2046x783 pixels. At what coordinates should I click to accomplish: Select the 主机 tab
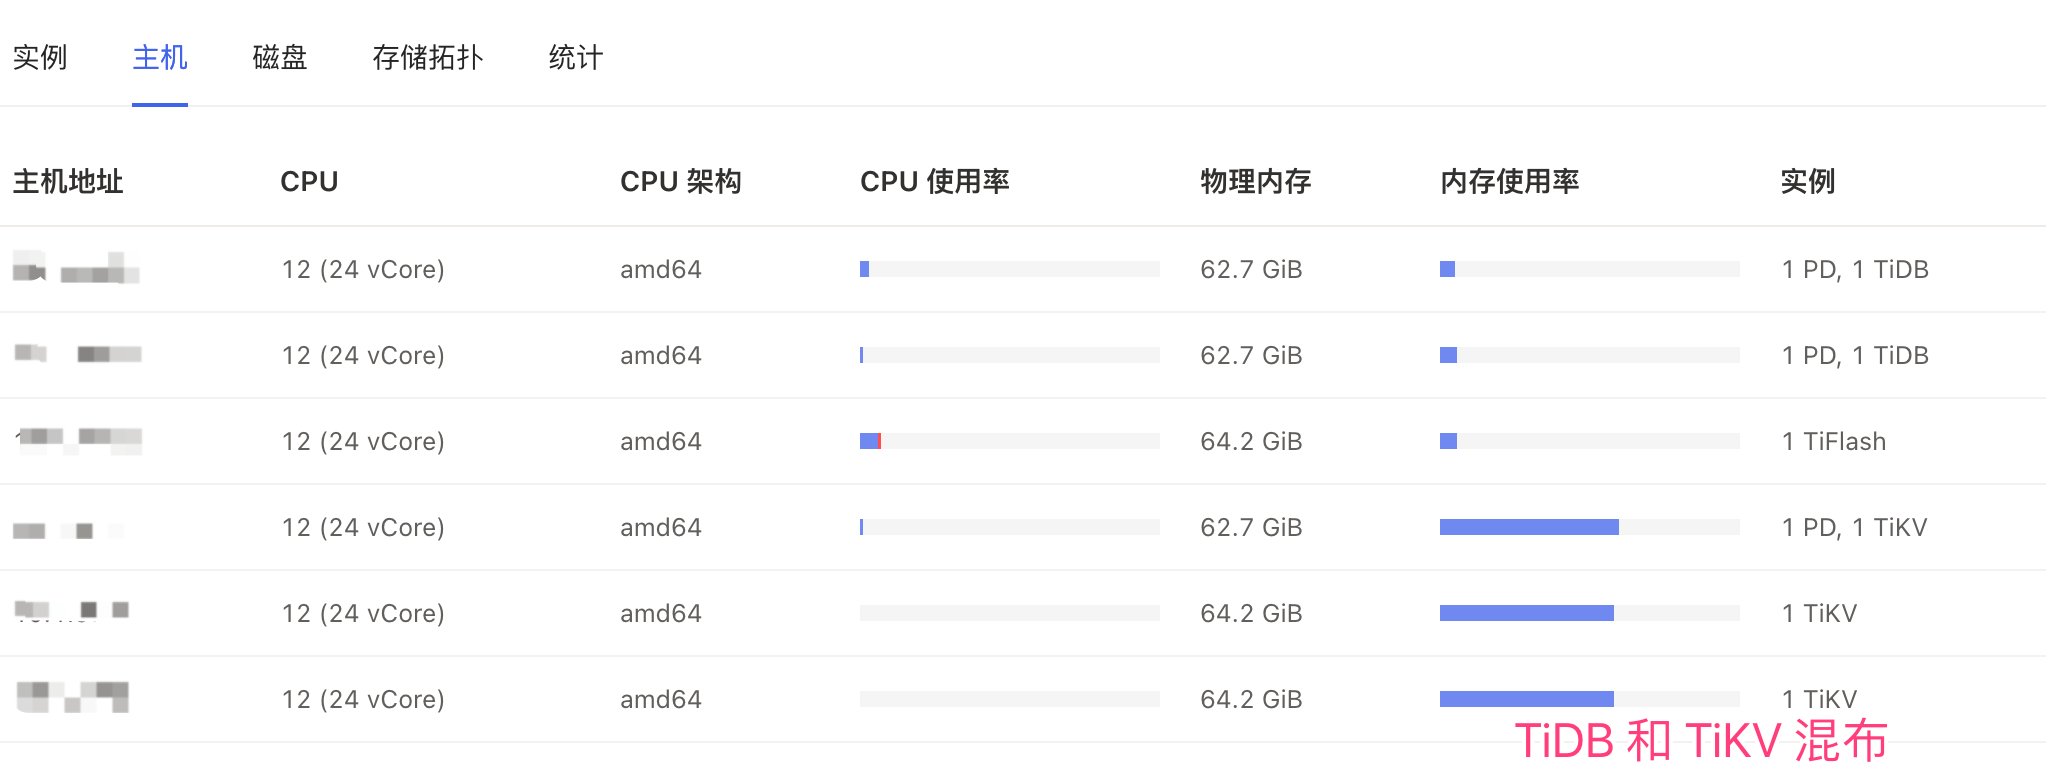click(160, 58)
